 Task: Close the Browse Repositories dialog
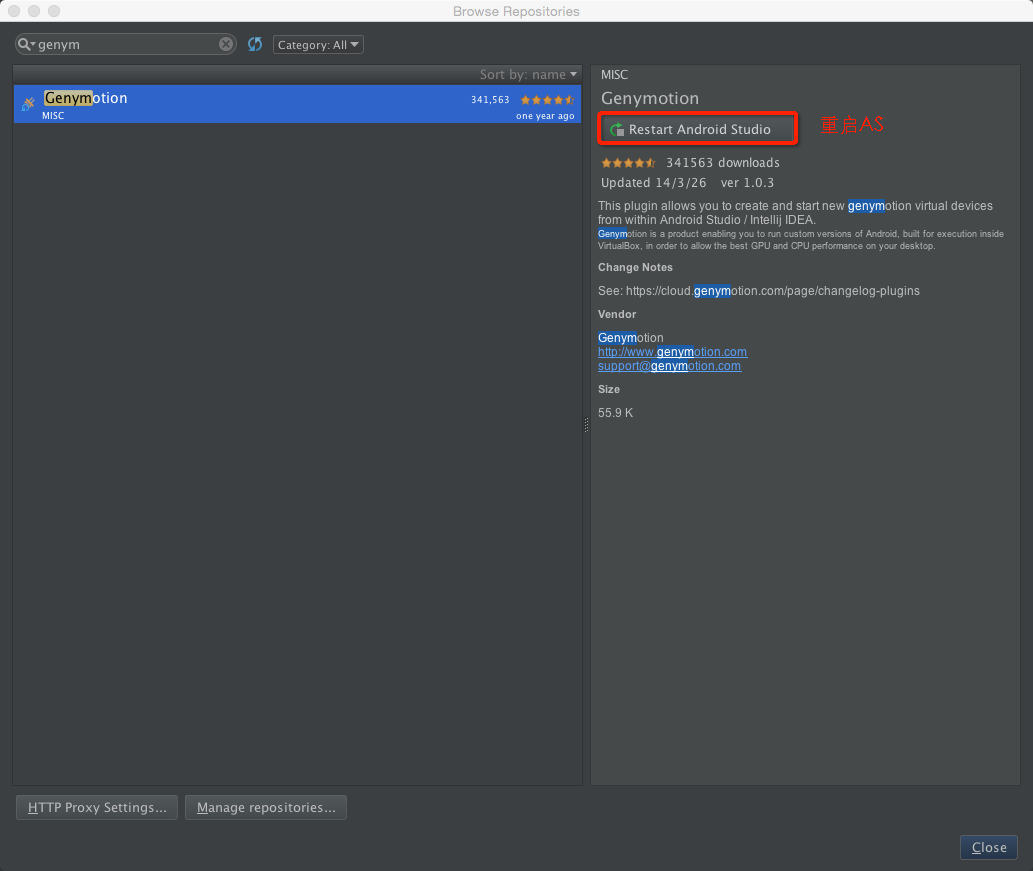pos(989,847)
